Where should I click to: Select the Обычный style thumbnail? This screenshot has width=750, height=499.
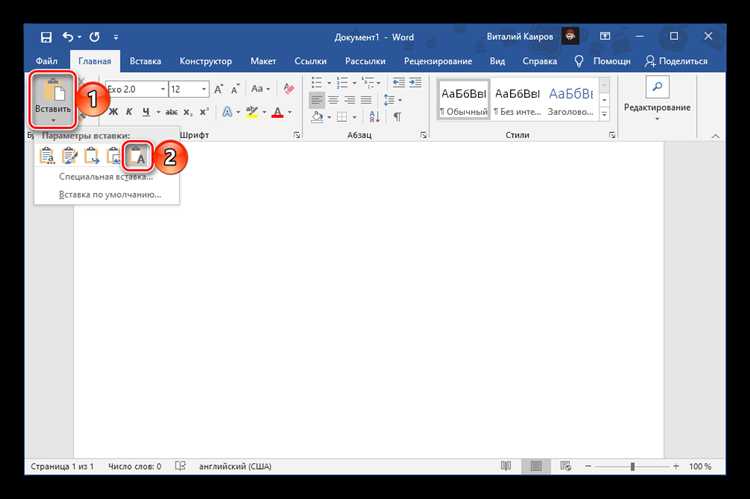tap(463, 100)
